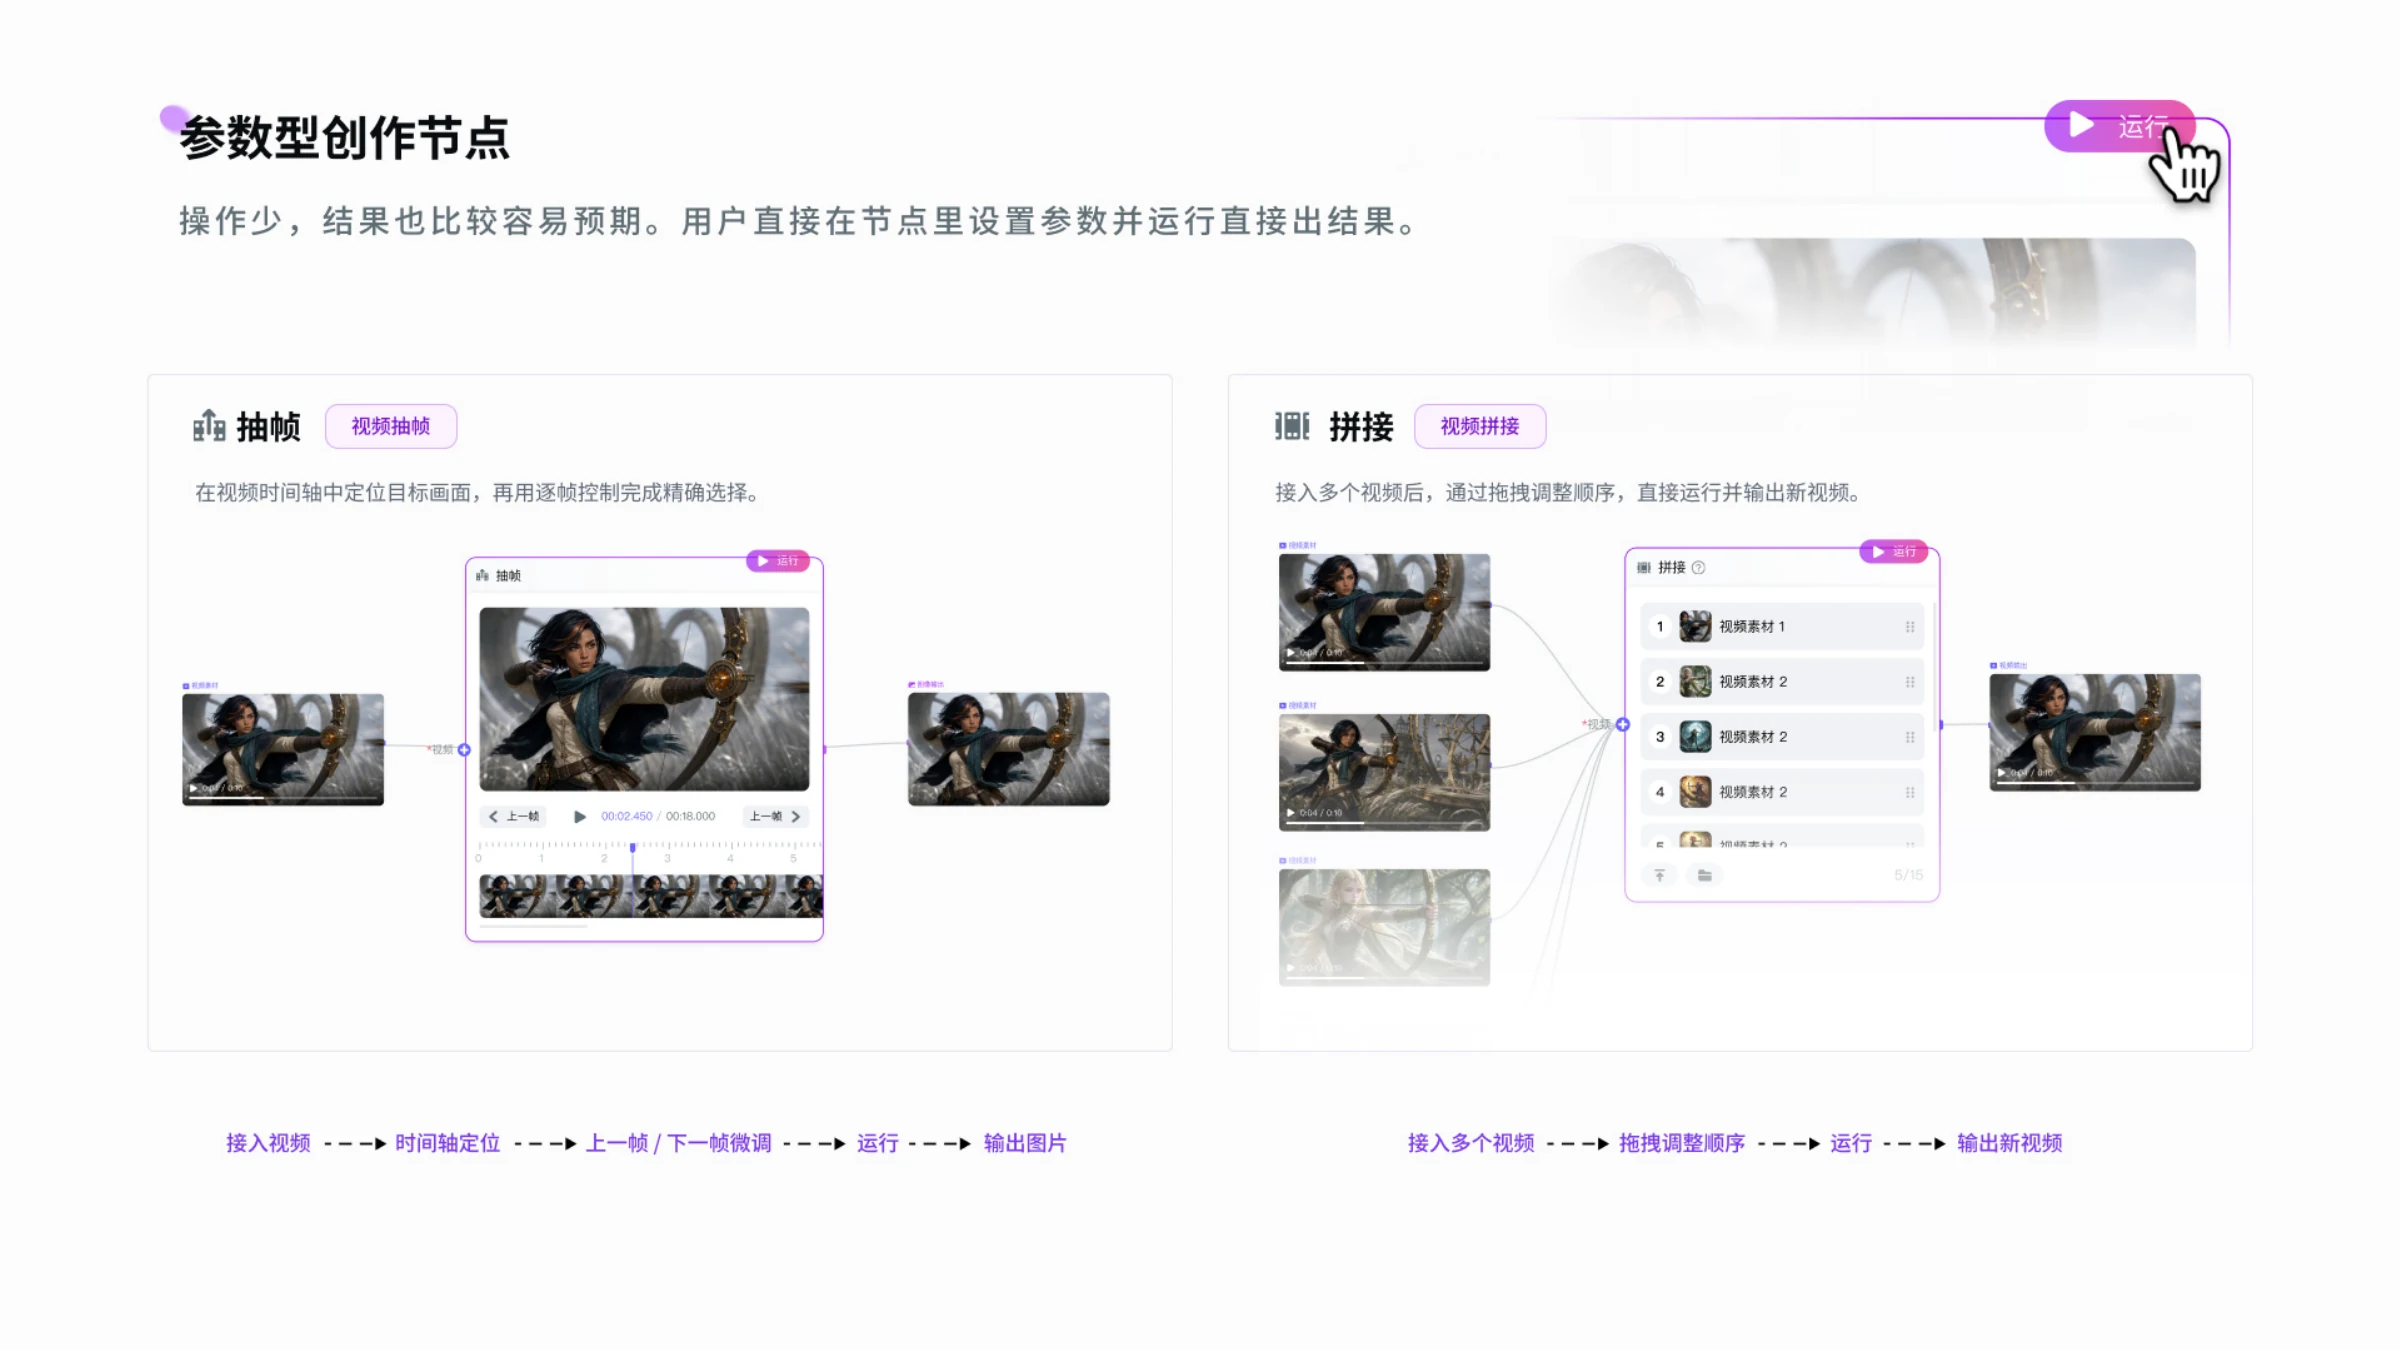Viewport: 2400px width, 1350px height.
Task: Click drag handle on row 4 of 拼接 list
Action: [1910, 792]
